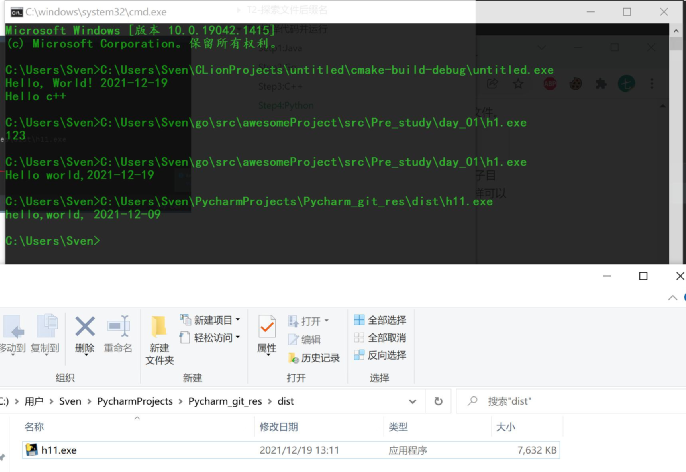The image size is (686, 472).
Task: Expand the chevron after Sven in breadcrumb
Action: coord(89,401)
